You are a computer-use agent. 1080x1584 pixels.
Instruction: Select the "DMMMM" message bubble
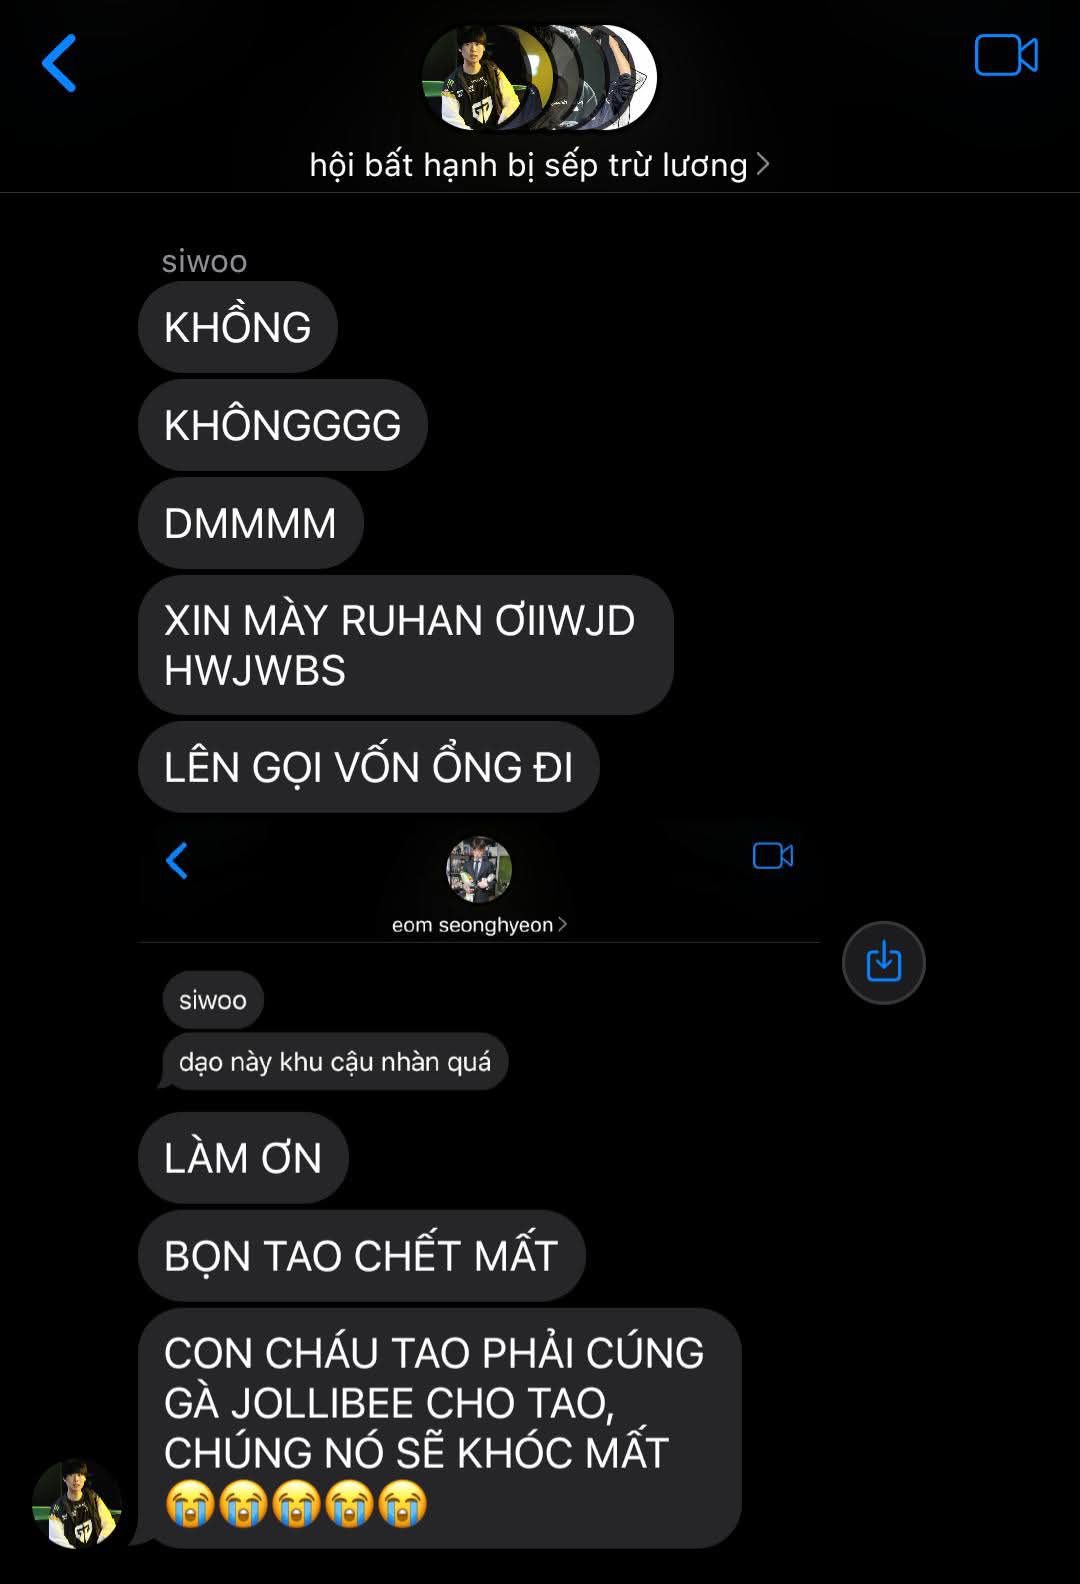(251, 523)
